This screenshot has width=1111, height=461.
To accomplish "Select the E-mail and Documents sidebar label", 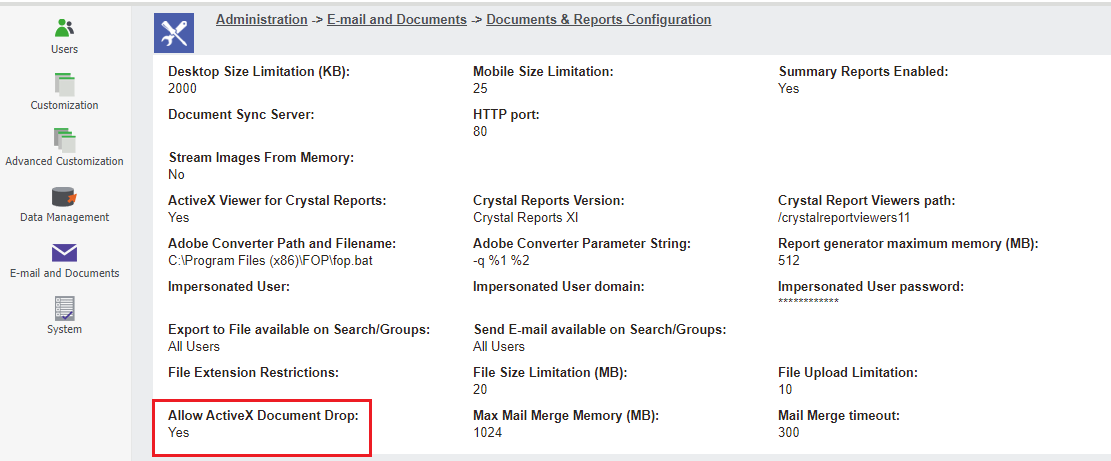I will (64, 273).
